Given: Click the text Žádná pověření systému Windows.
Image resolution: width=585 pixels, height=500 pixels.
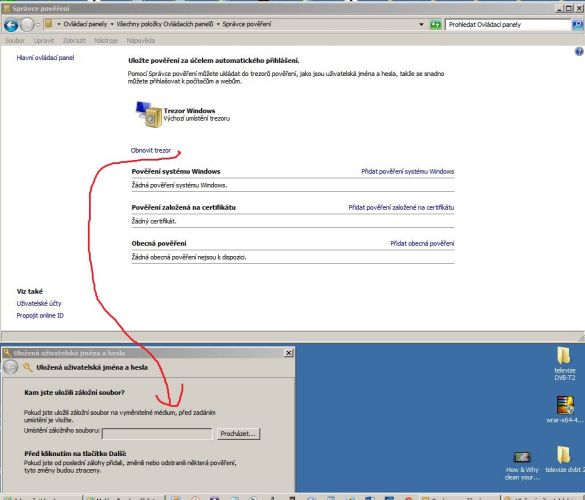Looking at the screenshot, I should 179,185.
